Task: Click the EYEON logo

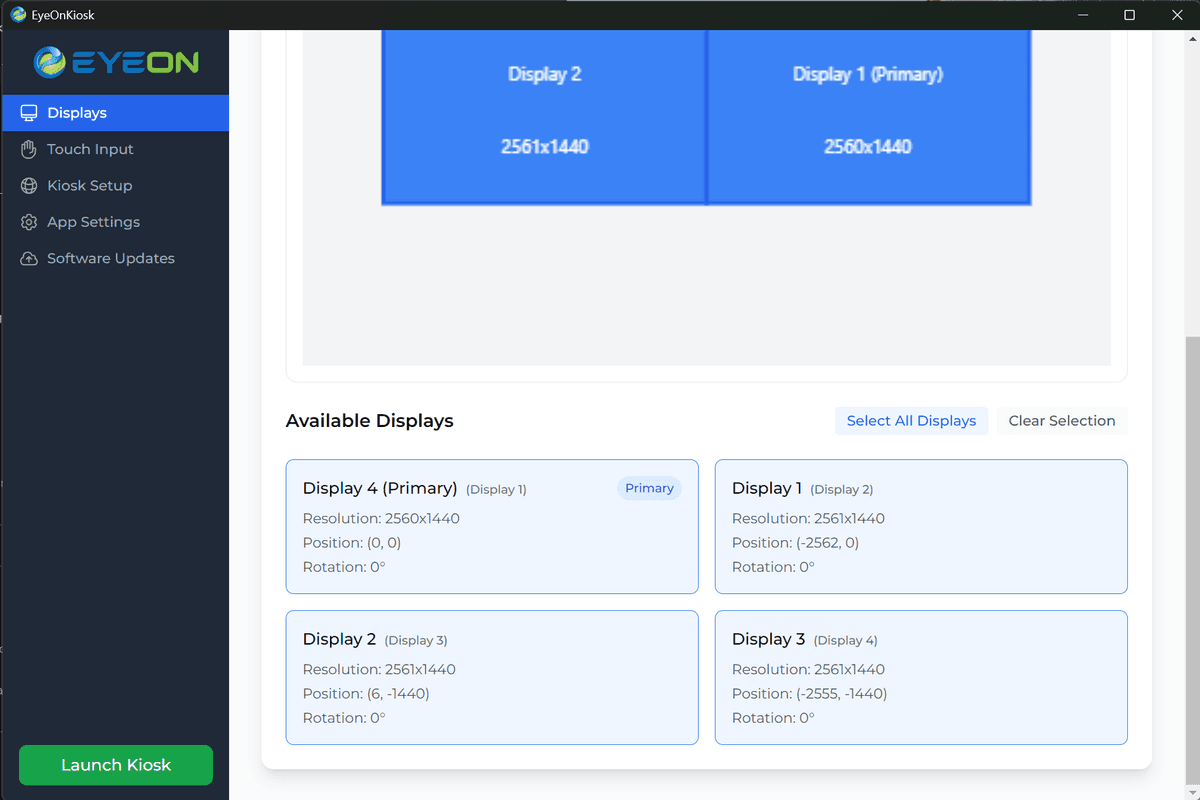Action: click(x=115, y=62)
